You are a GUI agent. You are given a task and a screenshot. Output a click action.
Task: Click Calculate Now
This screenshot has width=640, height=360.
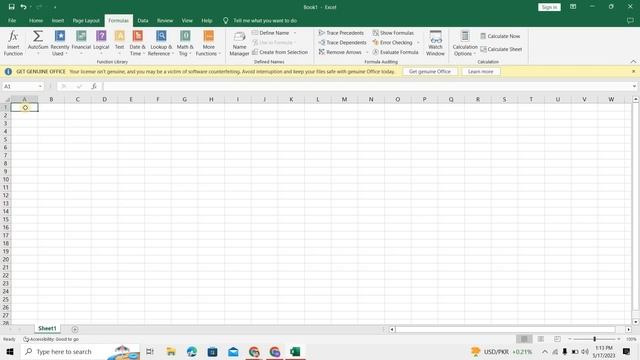(x=500, y=36)
